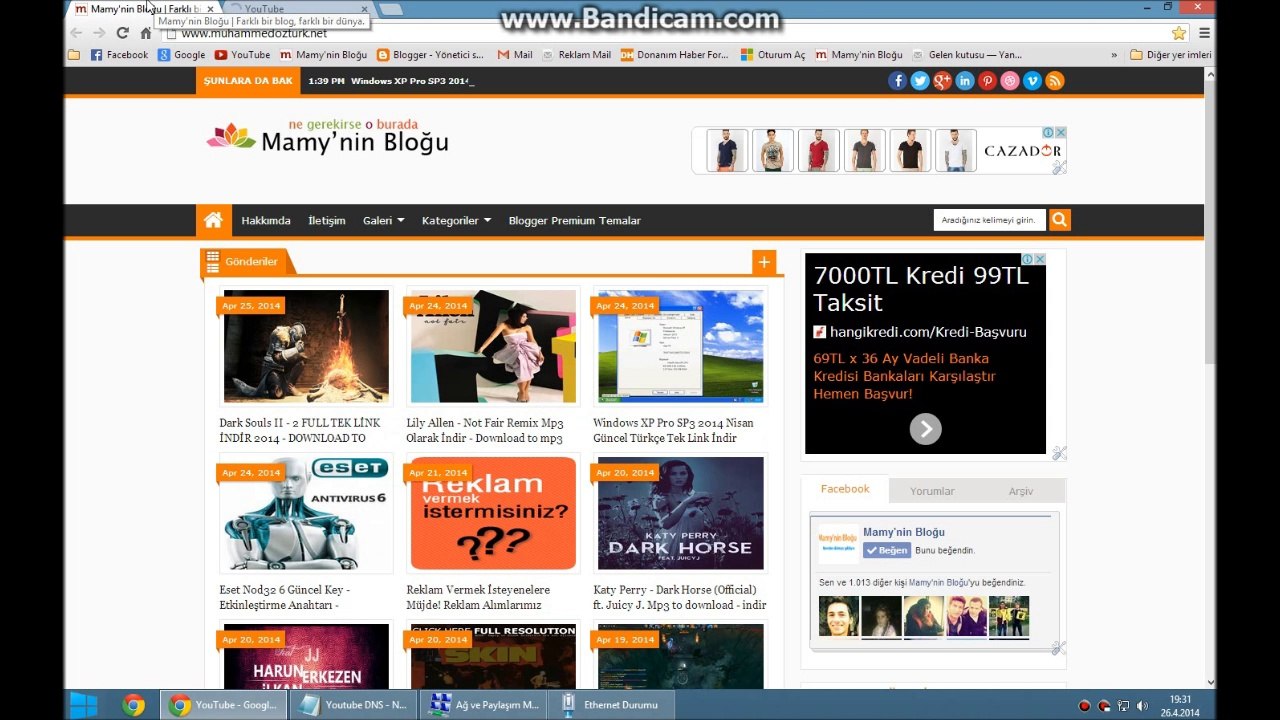Image resolution: width=1280 pixels, height=720 pixels.
Task: Click the Katy Perry Dark Horse thumbnail
Action: pos(680,514)
